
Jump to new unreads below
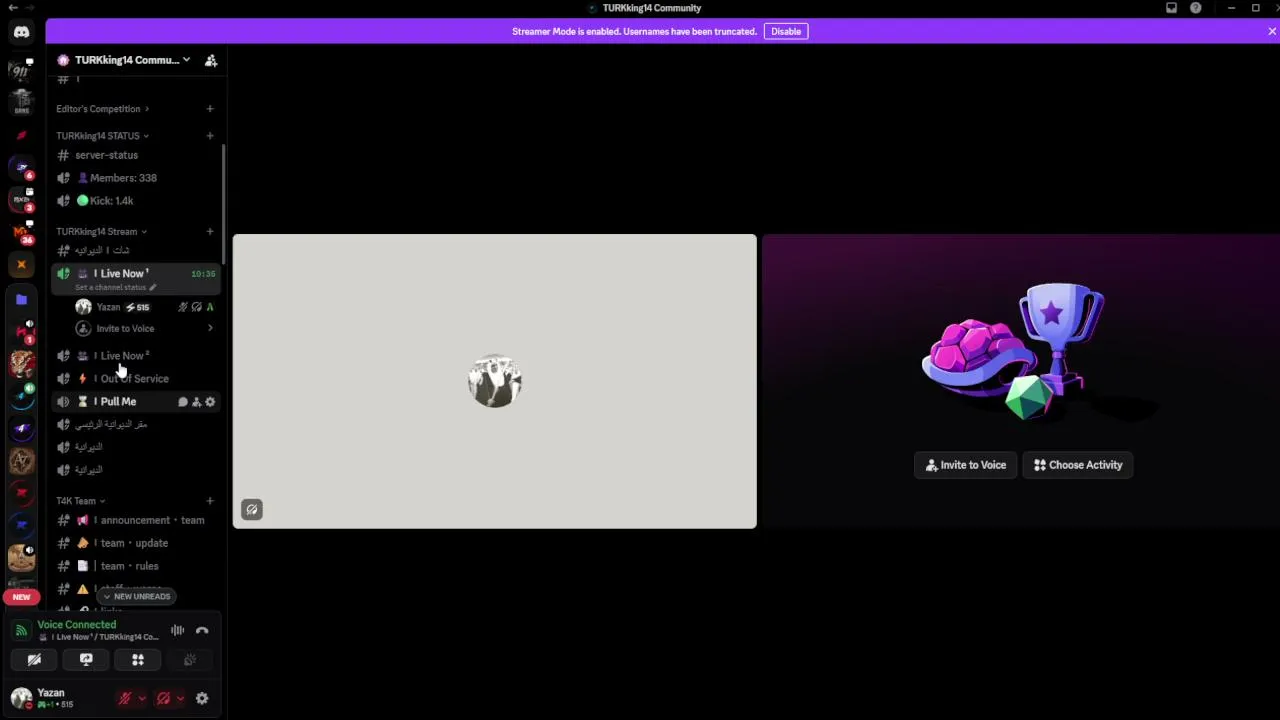point(137,597)
